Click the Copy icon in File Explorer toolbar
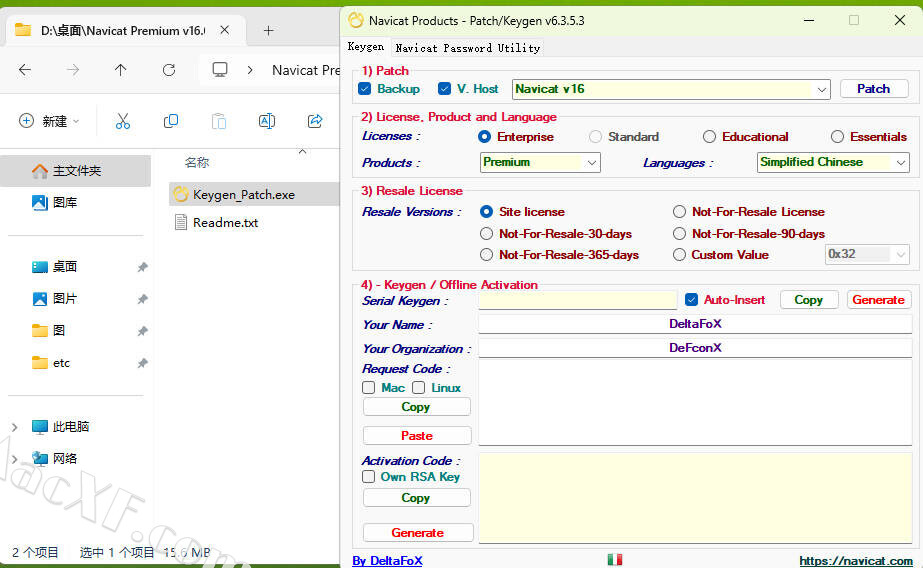 [171, 121]
